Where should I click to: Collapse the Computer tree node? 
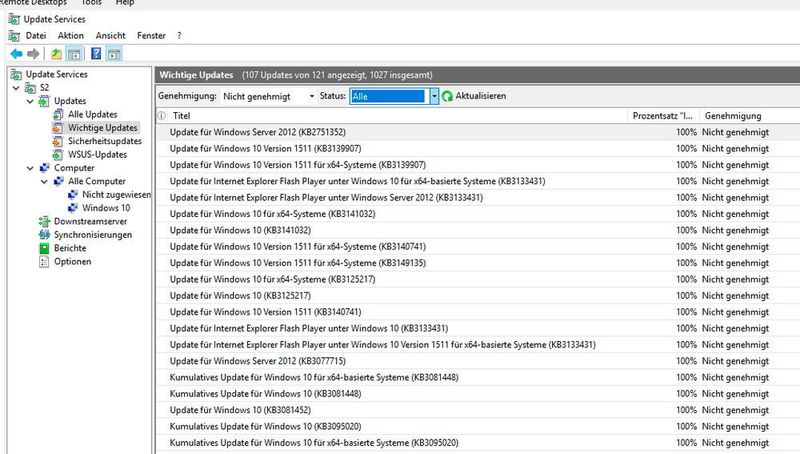point(30,168)
